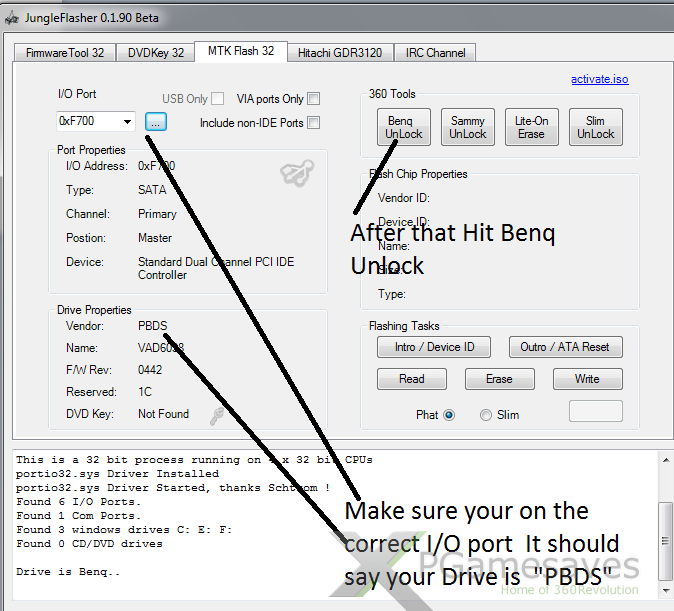
Task: Click the key icon beside DVD Key
Action: coord(216,415)
